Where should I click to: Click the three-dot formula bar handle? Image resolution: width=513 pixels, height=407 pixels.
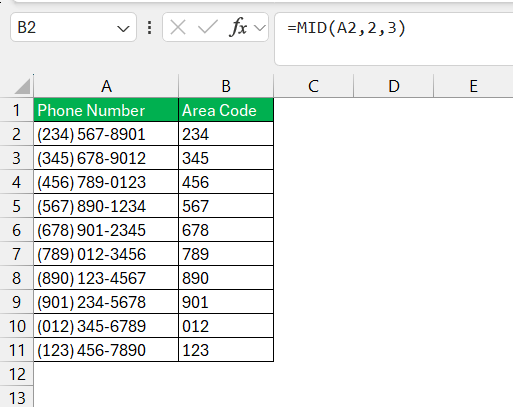pos(150,27)
